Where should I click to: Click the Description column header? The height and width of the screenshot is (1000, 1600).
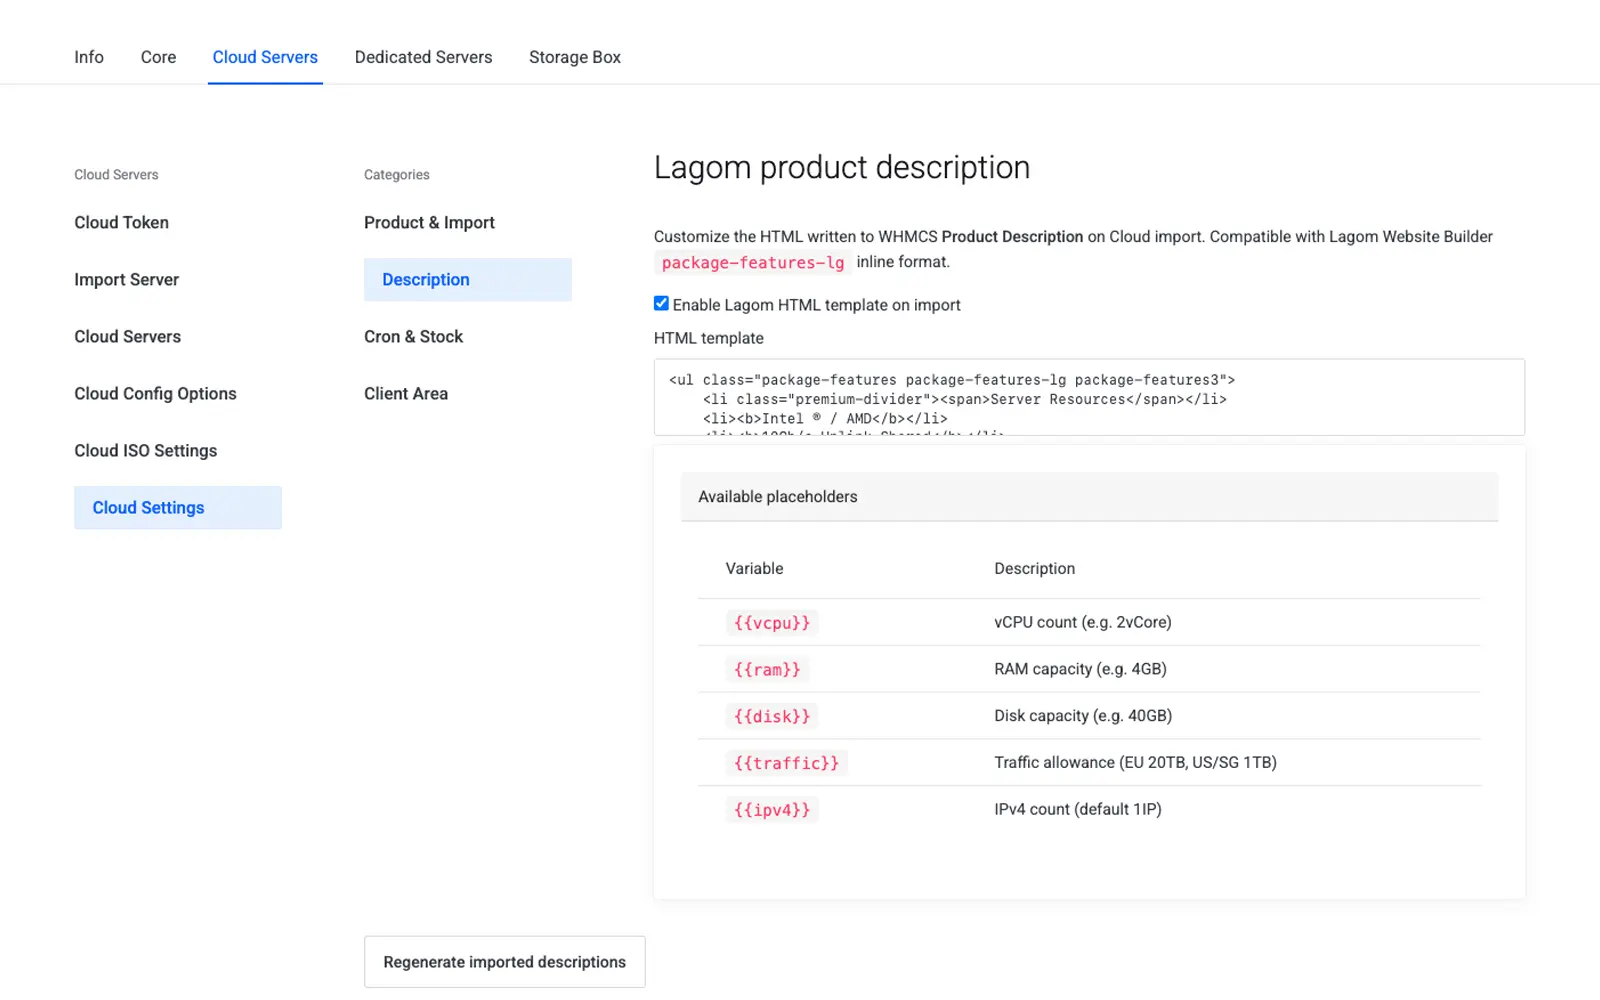coord(1035,569)
